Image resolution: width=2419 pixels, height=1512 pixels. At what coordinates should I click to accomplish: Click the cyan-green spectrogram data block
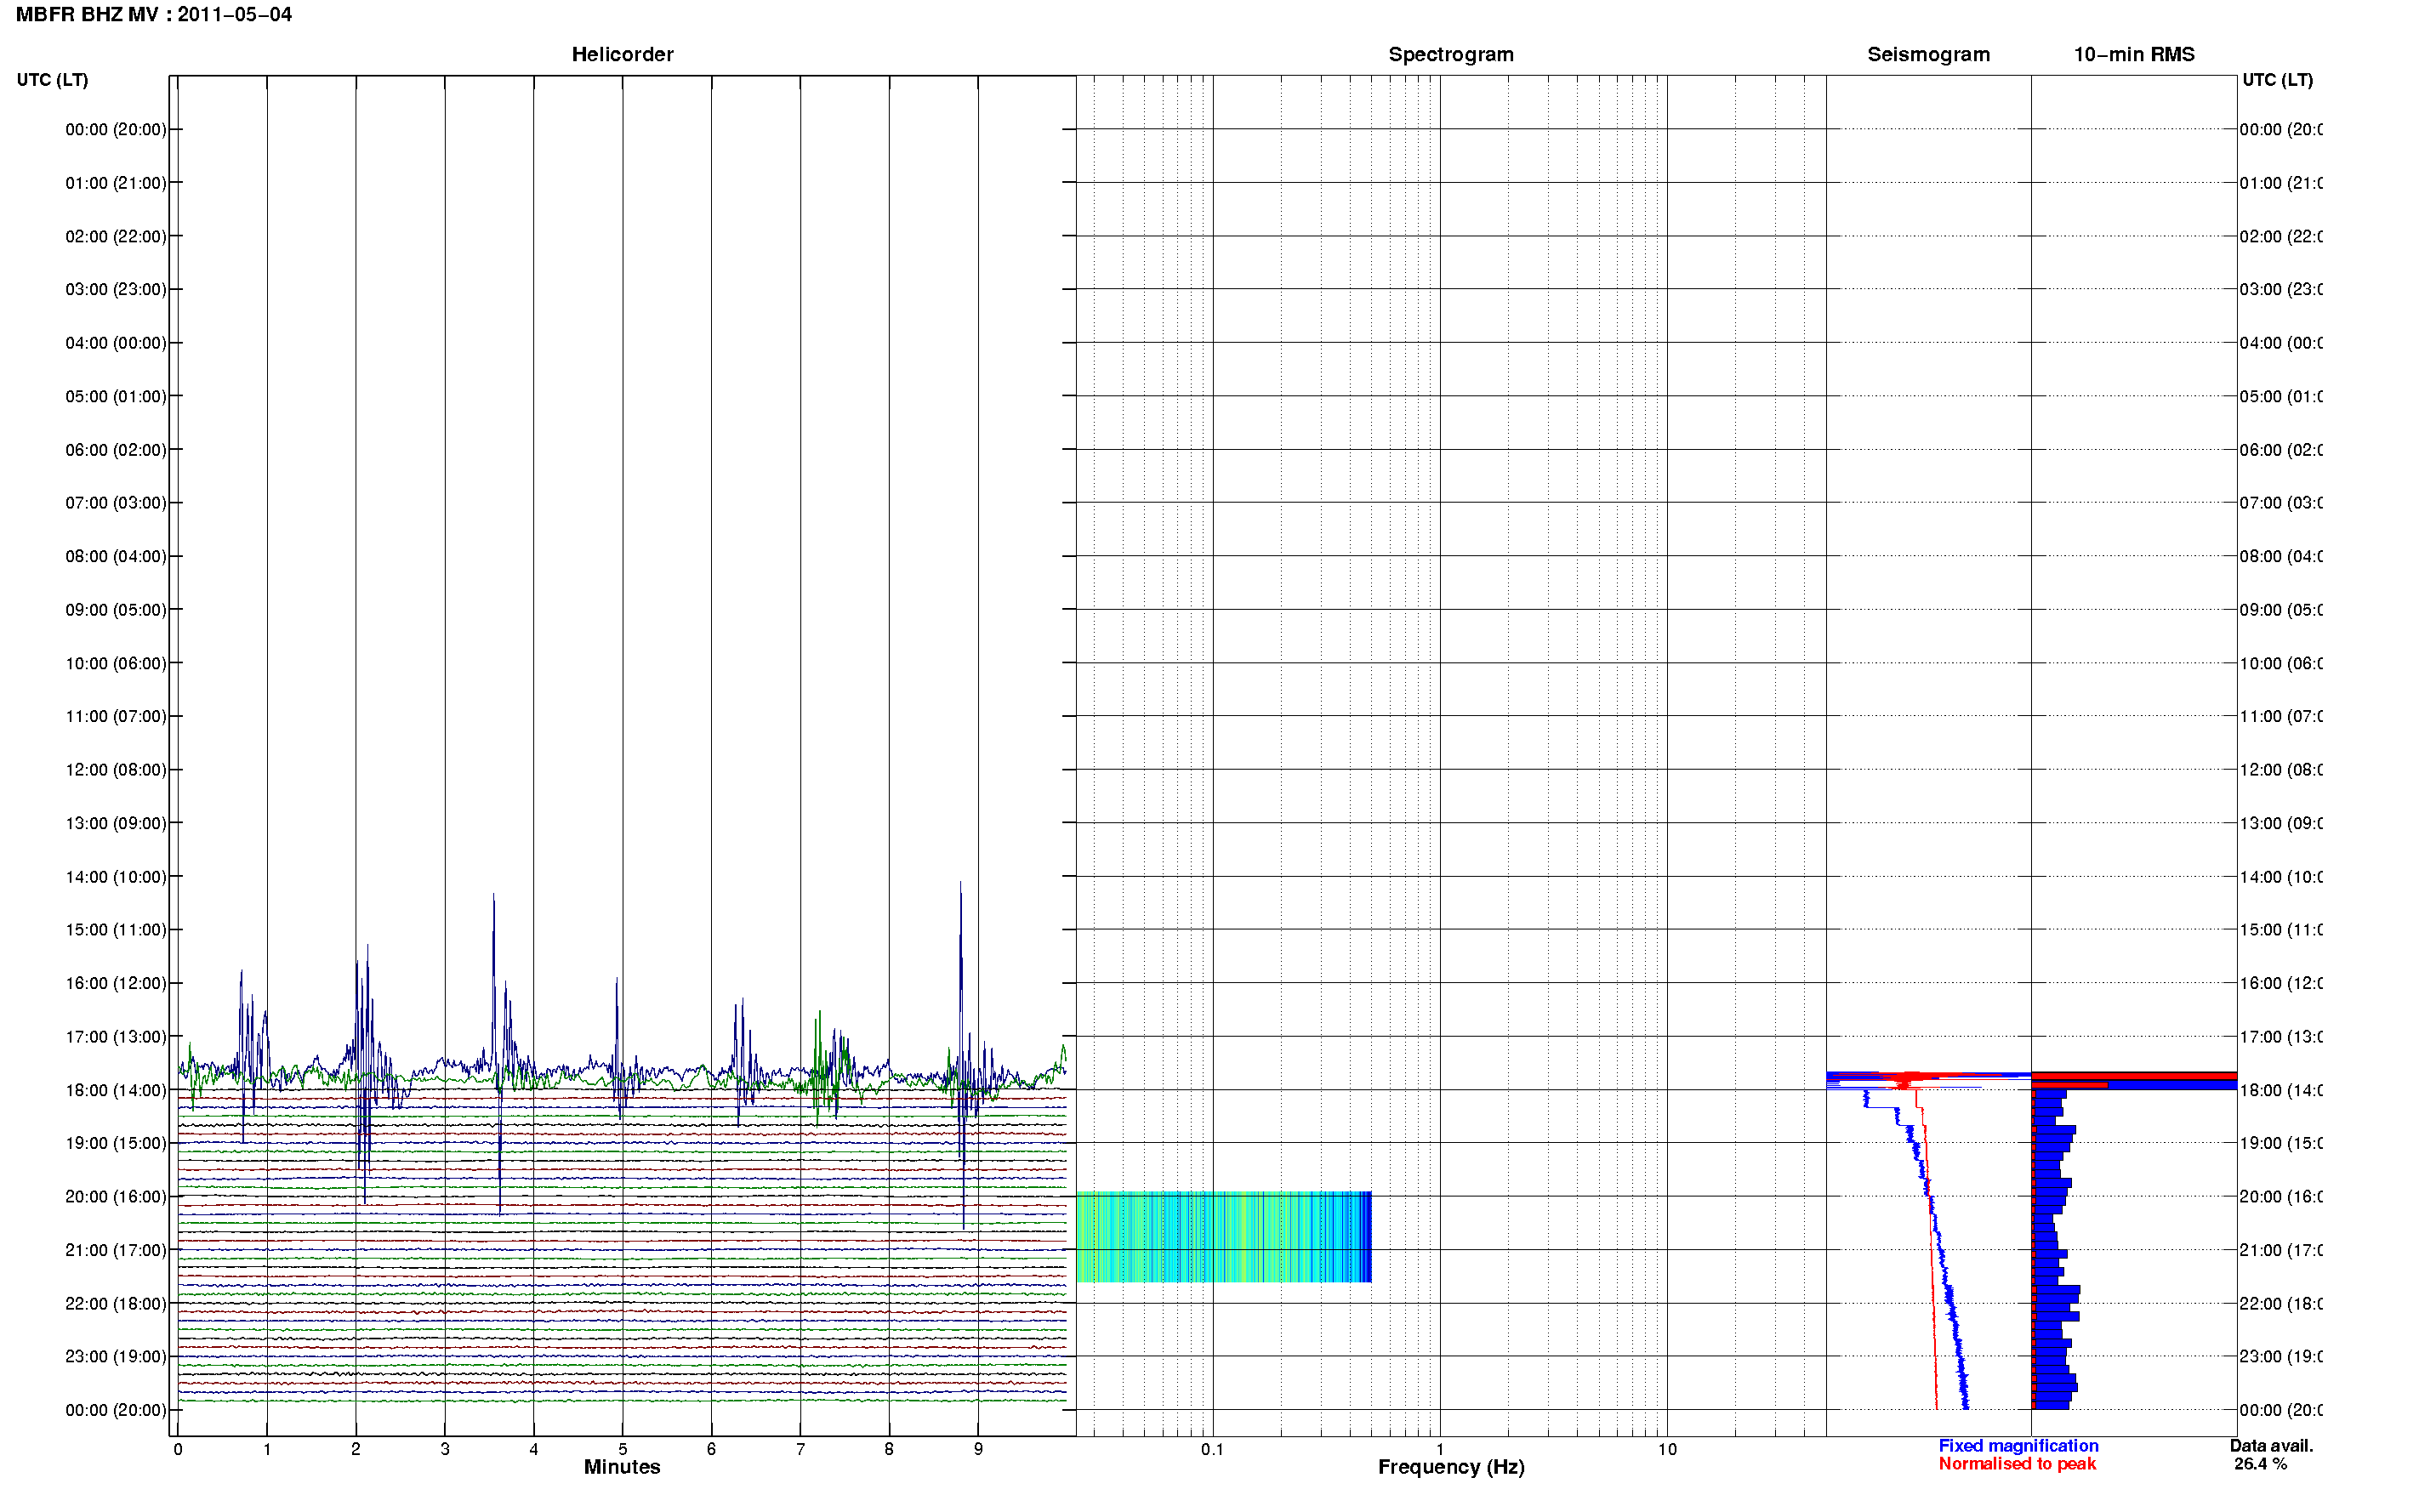click(1223, 1237)
